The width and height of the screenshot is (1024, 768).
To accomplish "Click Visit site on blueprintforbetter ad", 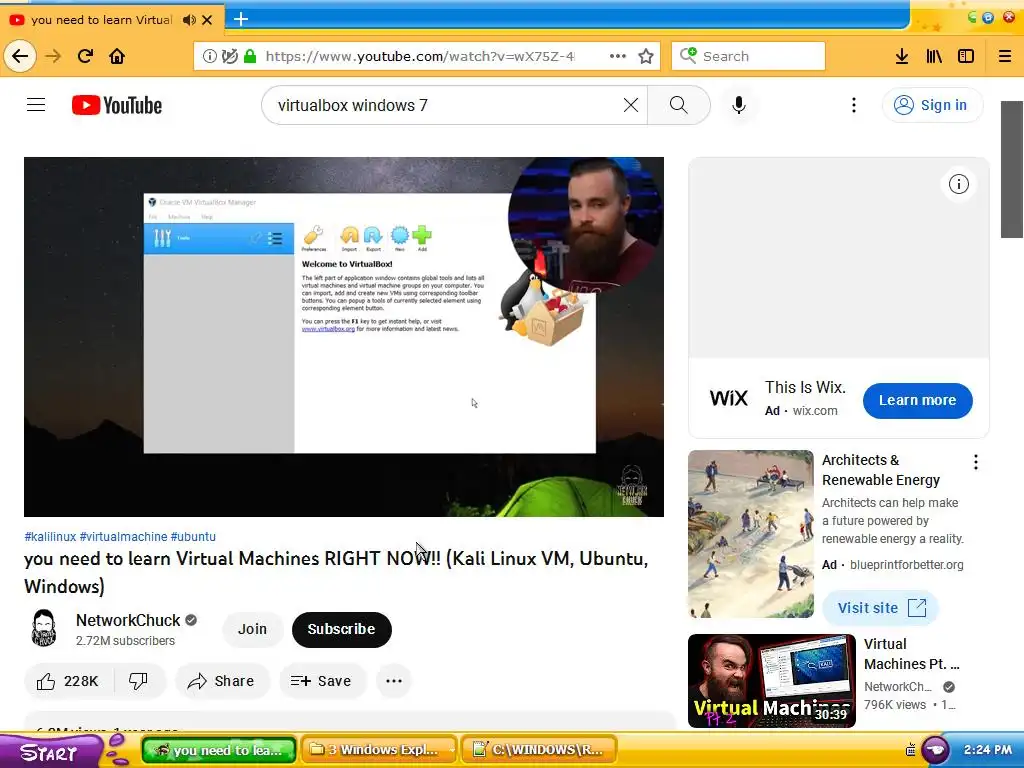I will point(880,608).
